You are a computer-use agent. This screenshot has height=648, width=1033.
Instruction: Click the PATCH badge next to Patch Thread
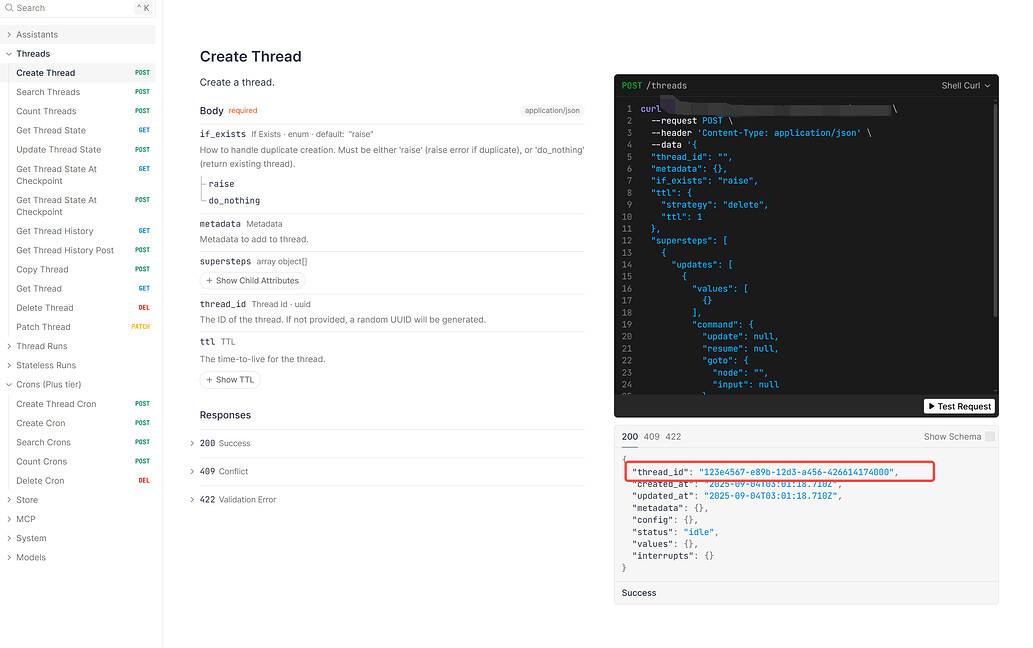point(140,326)
